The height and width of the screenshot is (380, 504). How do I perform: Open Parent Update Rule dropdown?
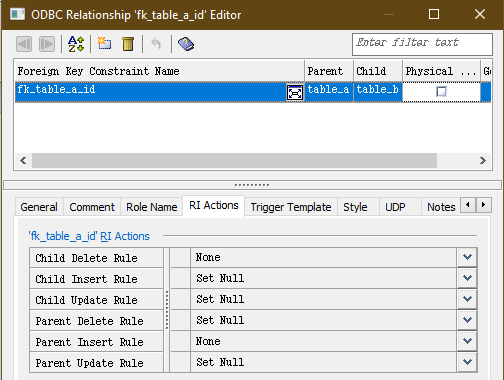tap(467, 362)
